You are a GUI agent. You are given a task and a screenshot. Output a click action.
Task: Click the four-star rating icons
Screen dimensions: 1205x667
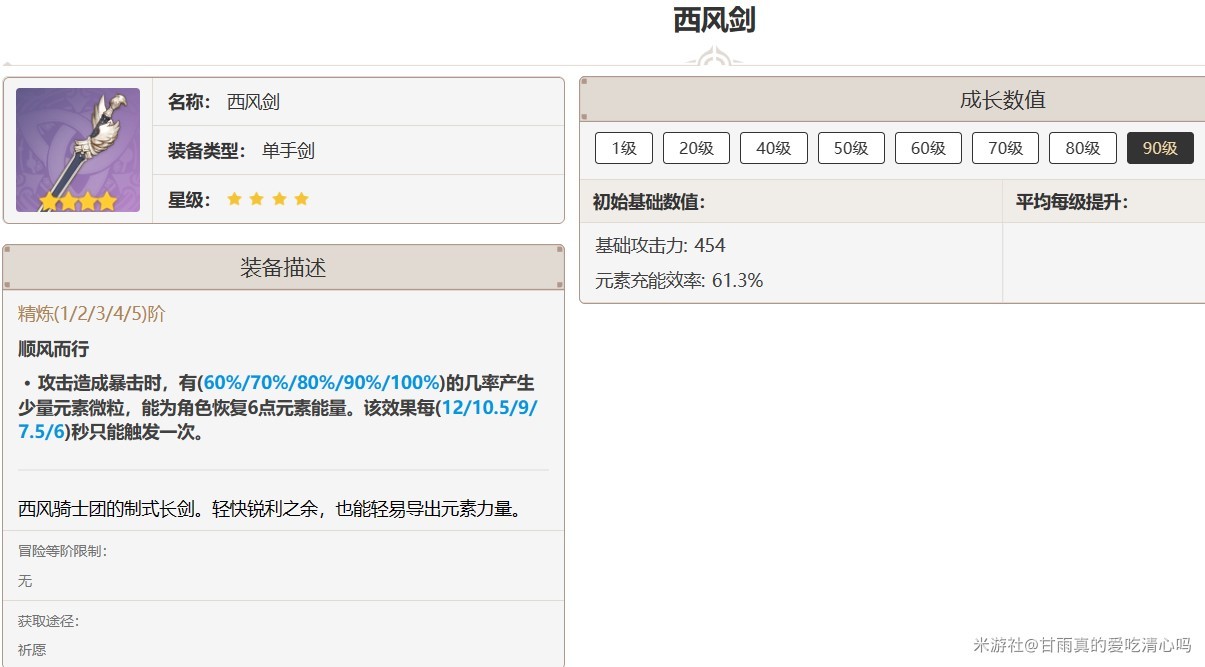point(267,200)
